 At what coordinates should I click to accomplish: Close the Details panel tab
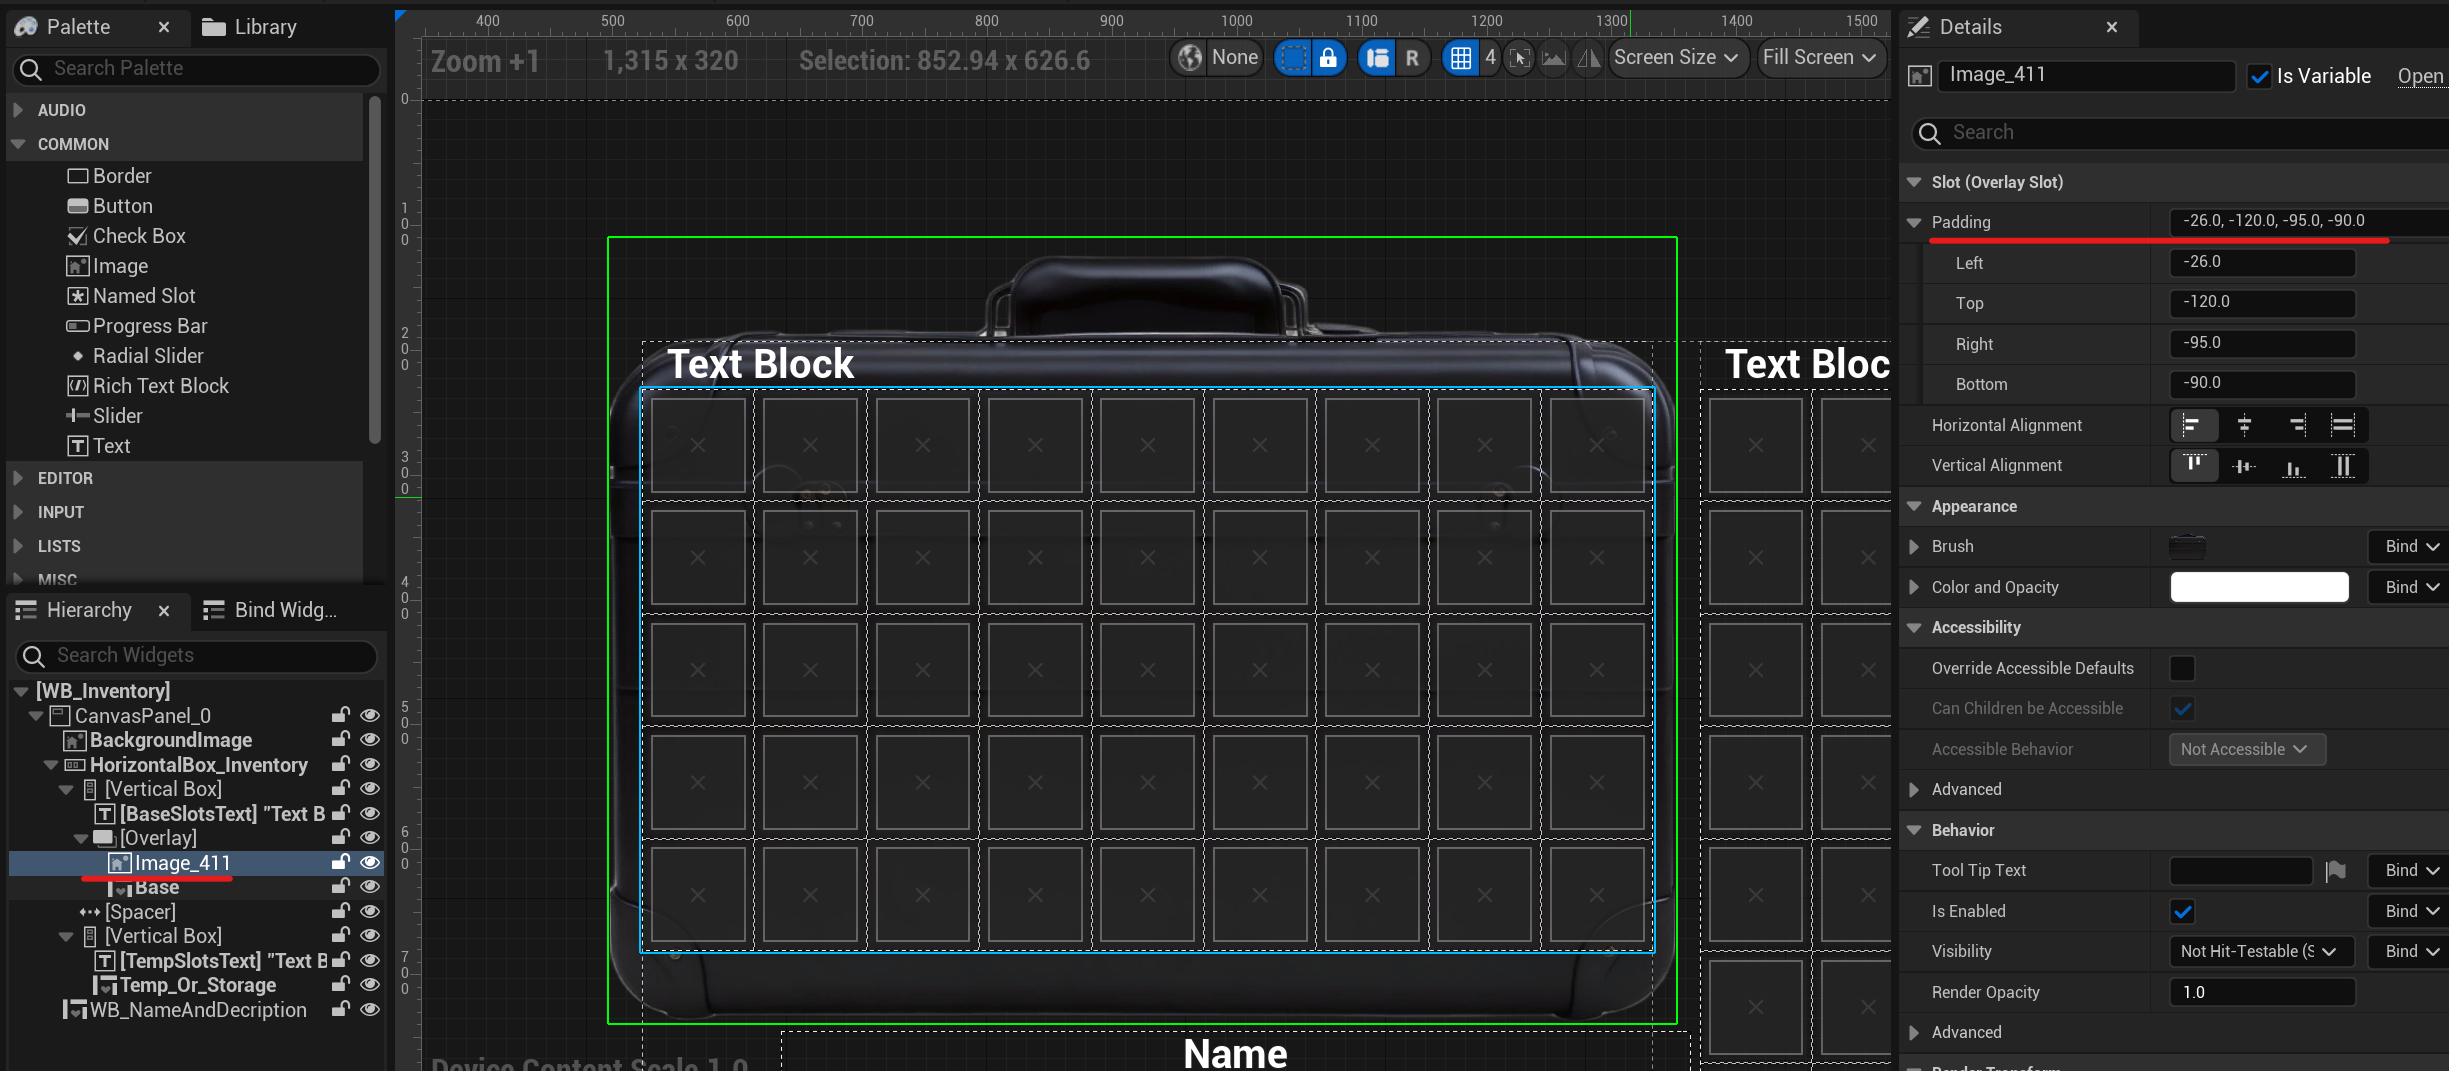[x=2112, y=27]
